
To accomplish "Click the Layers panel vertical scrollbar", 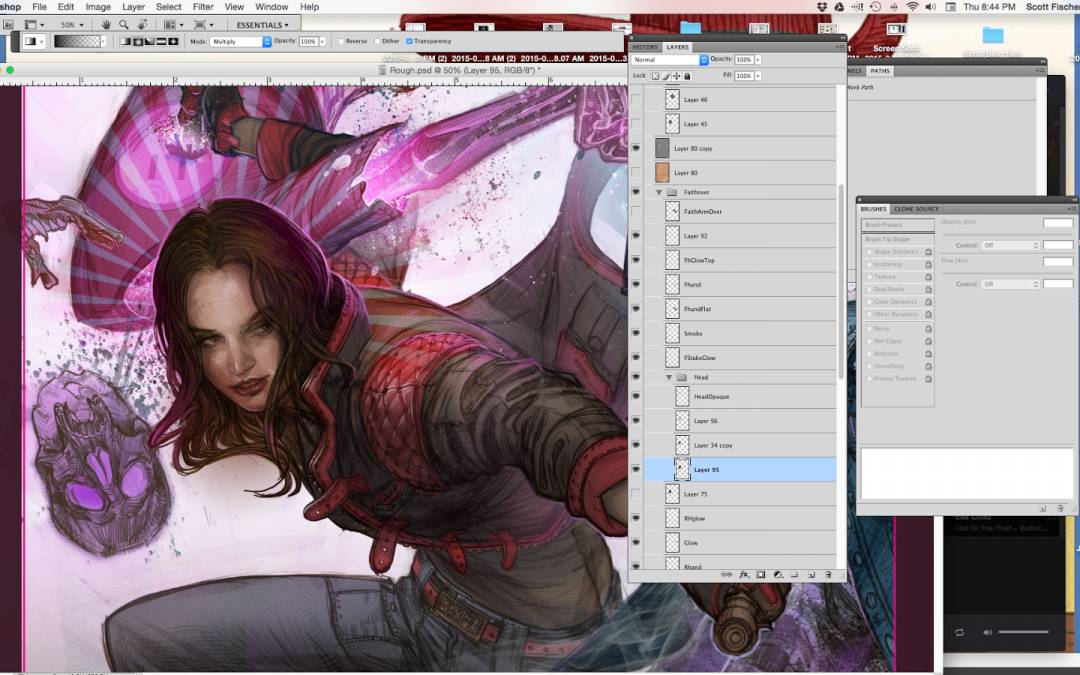I will [840, 282].
